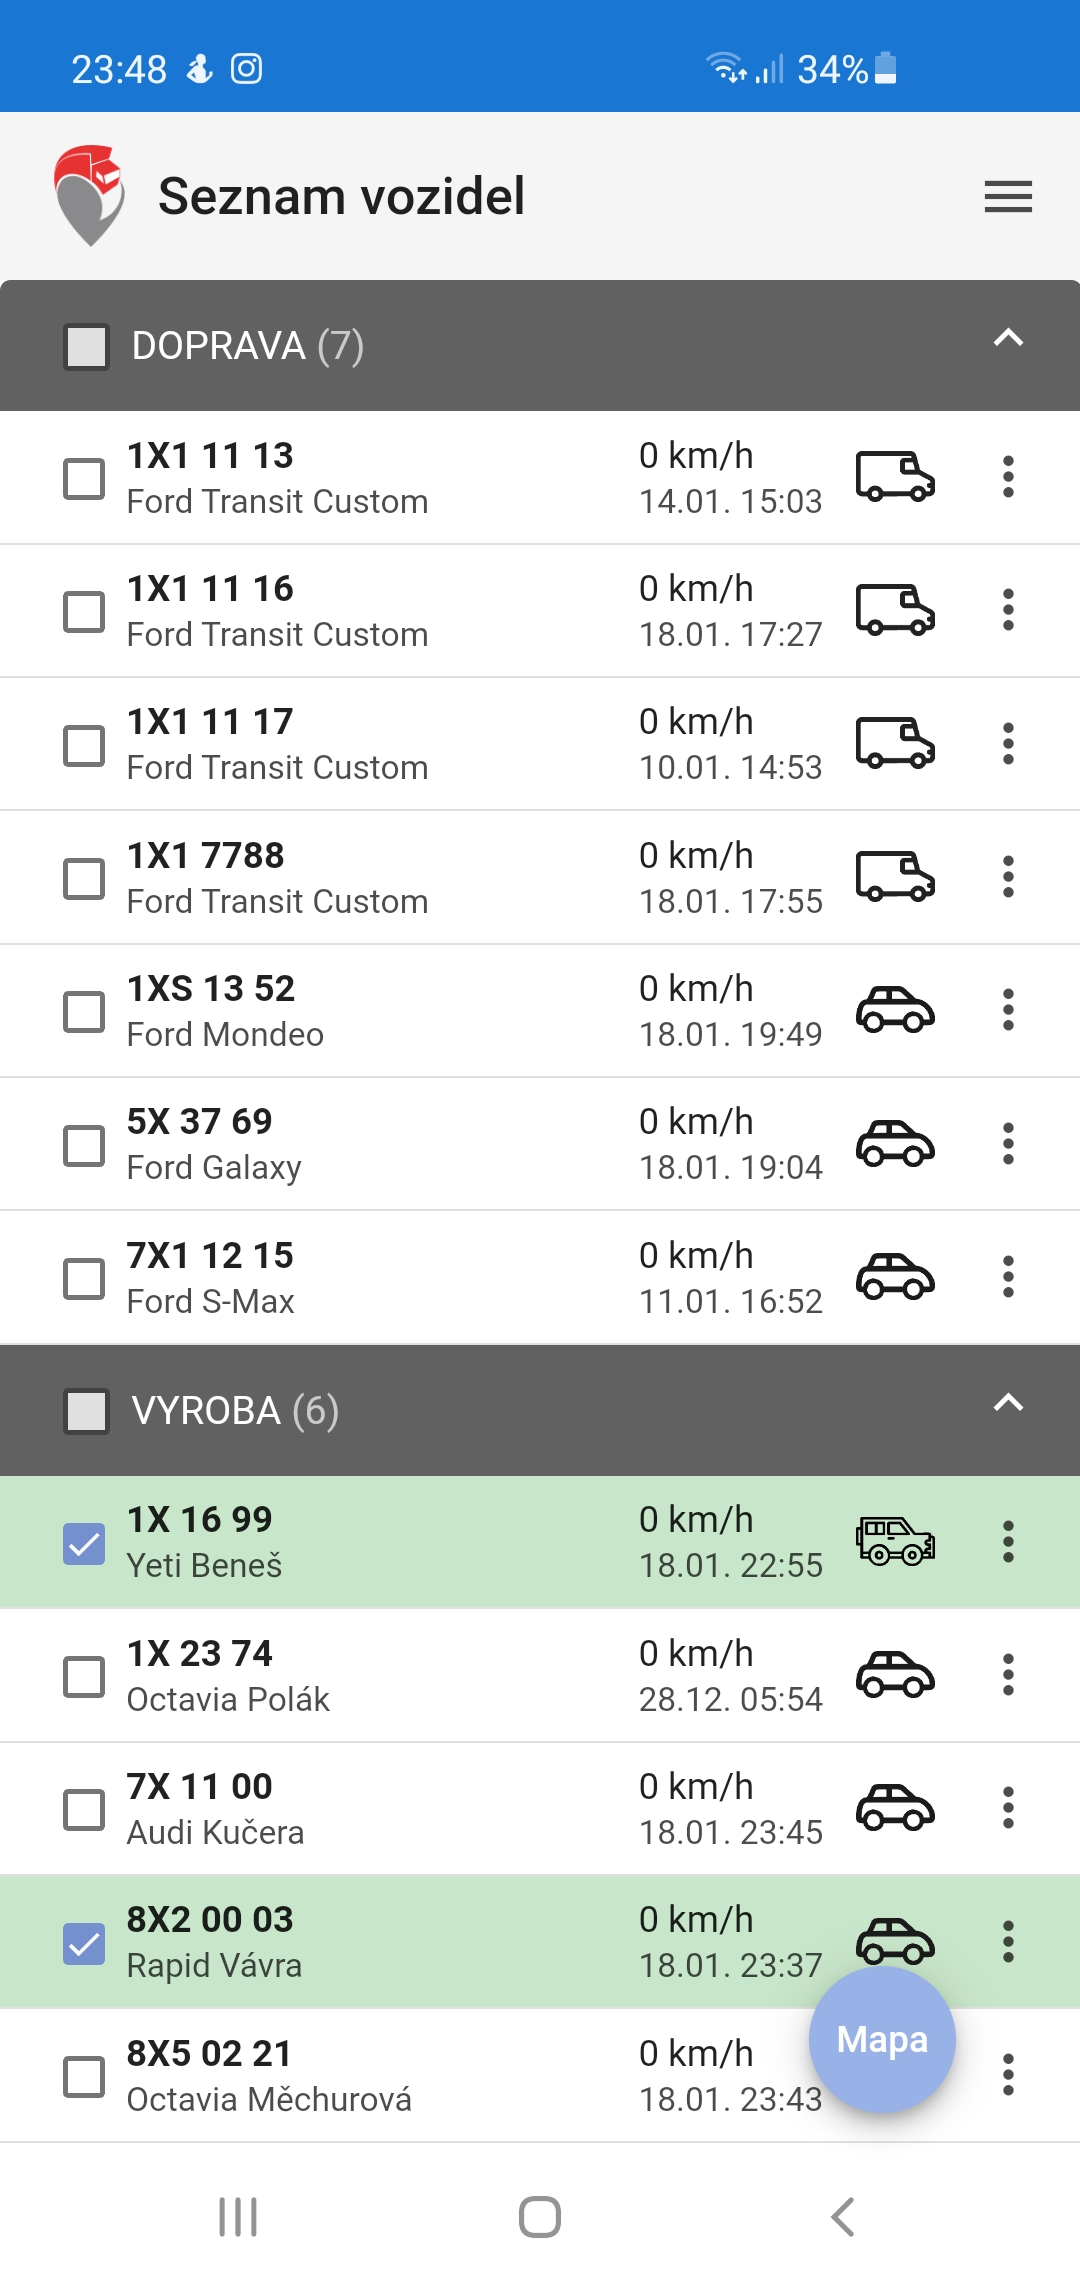1080x2280 pixels.
Task: Open options for 1X1 11 16
Action: tap(1008, 610)
